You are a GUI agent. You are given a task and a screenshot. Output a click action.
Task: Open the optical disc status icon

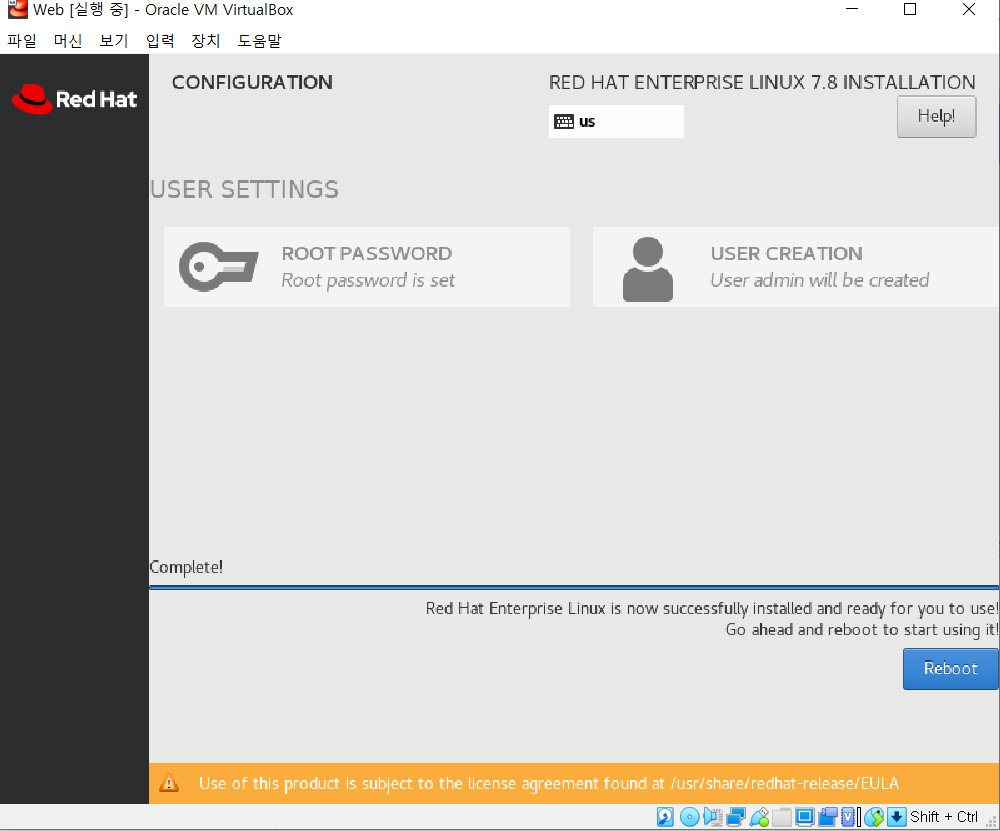689,817
